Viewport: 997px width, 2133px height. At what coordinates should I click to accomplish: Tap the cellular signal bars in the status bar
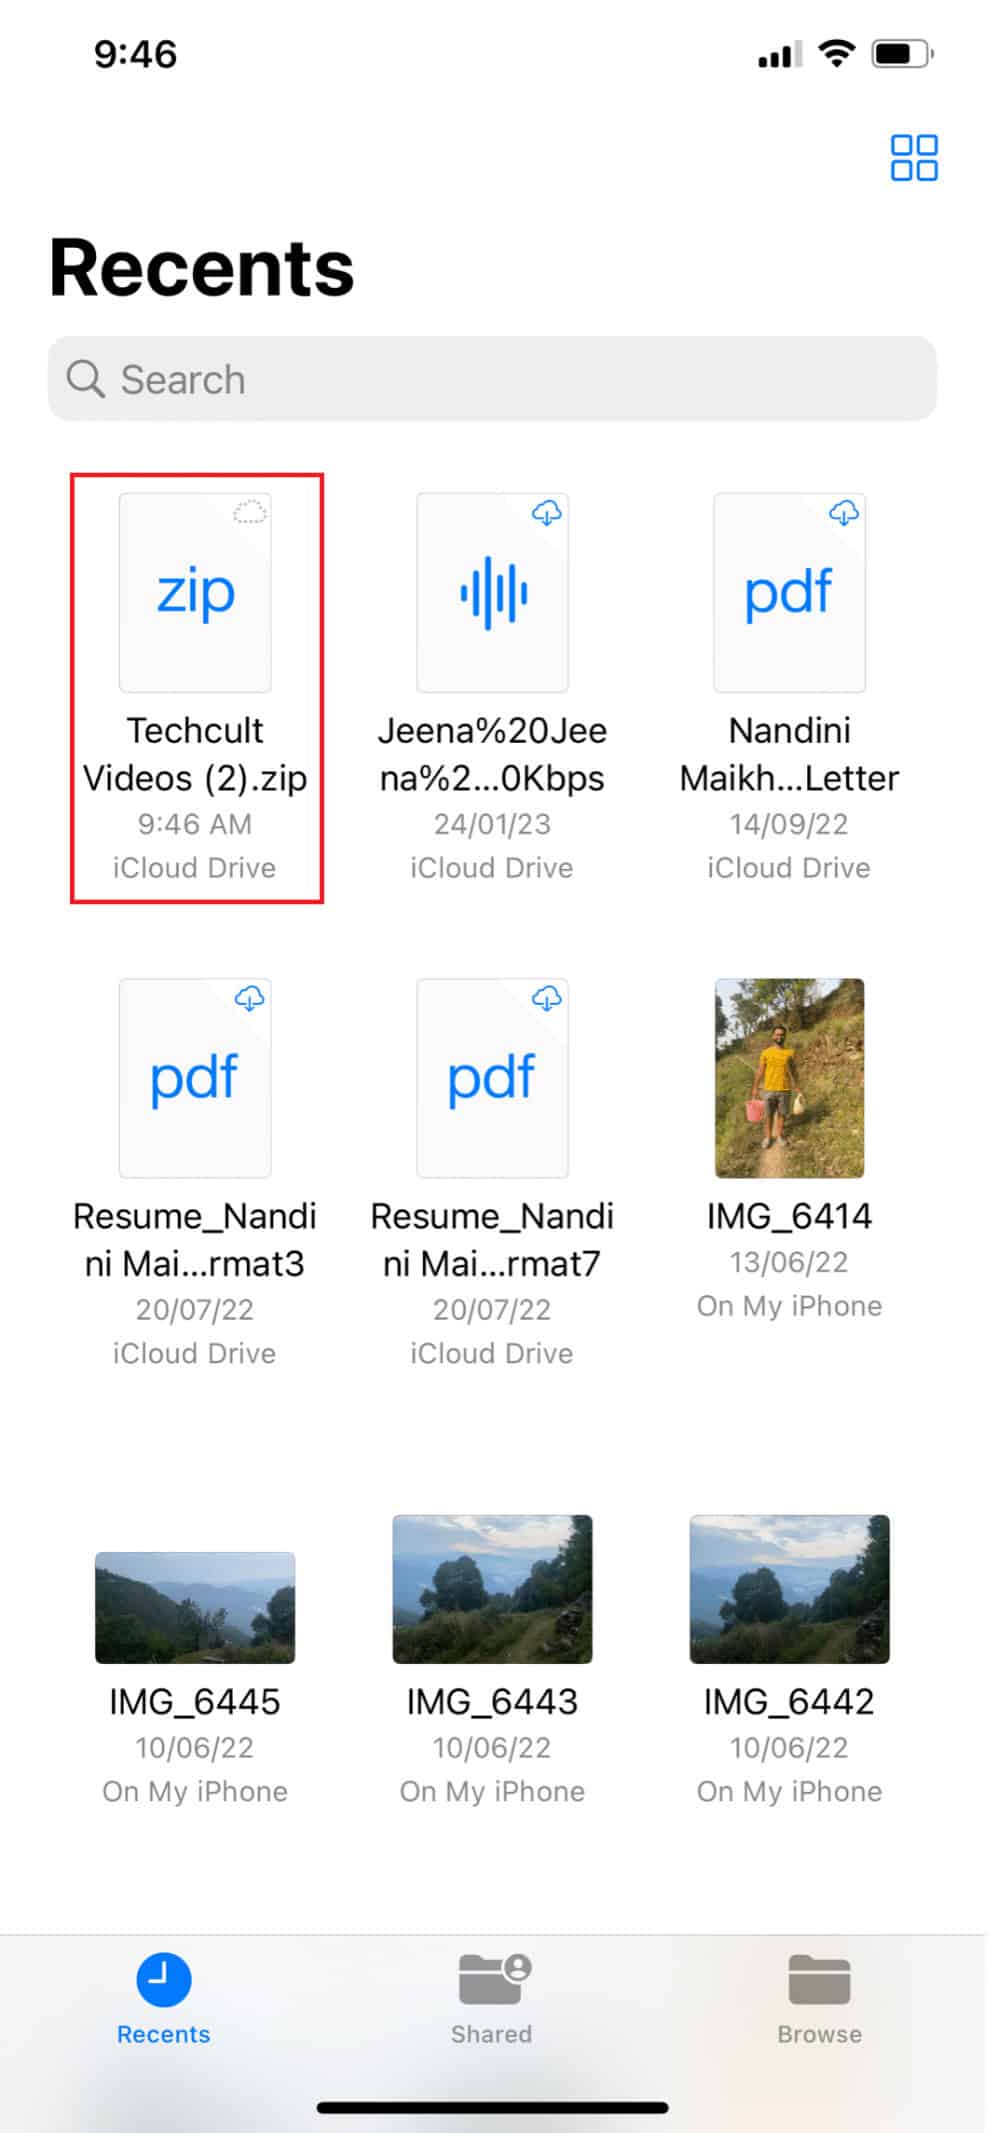point(780,55)
